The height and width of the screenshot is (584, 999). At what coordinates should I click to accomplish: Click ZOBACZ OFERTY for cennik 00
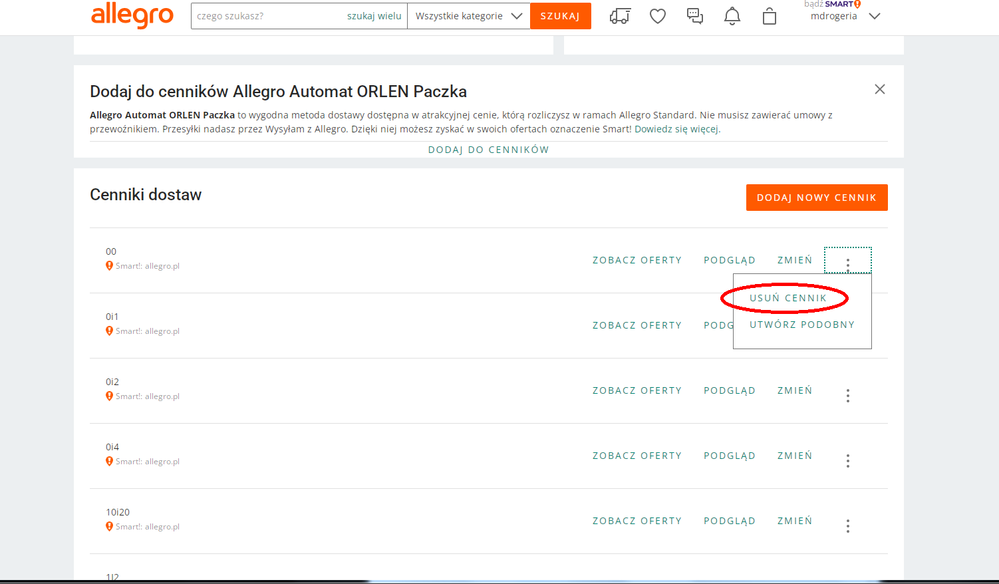click(x=637, y=260)
